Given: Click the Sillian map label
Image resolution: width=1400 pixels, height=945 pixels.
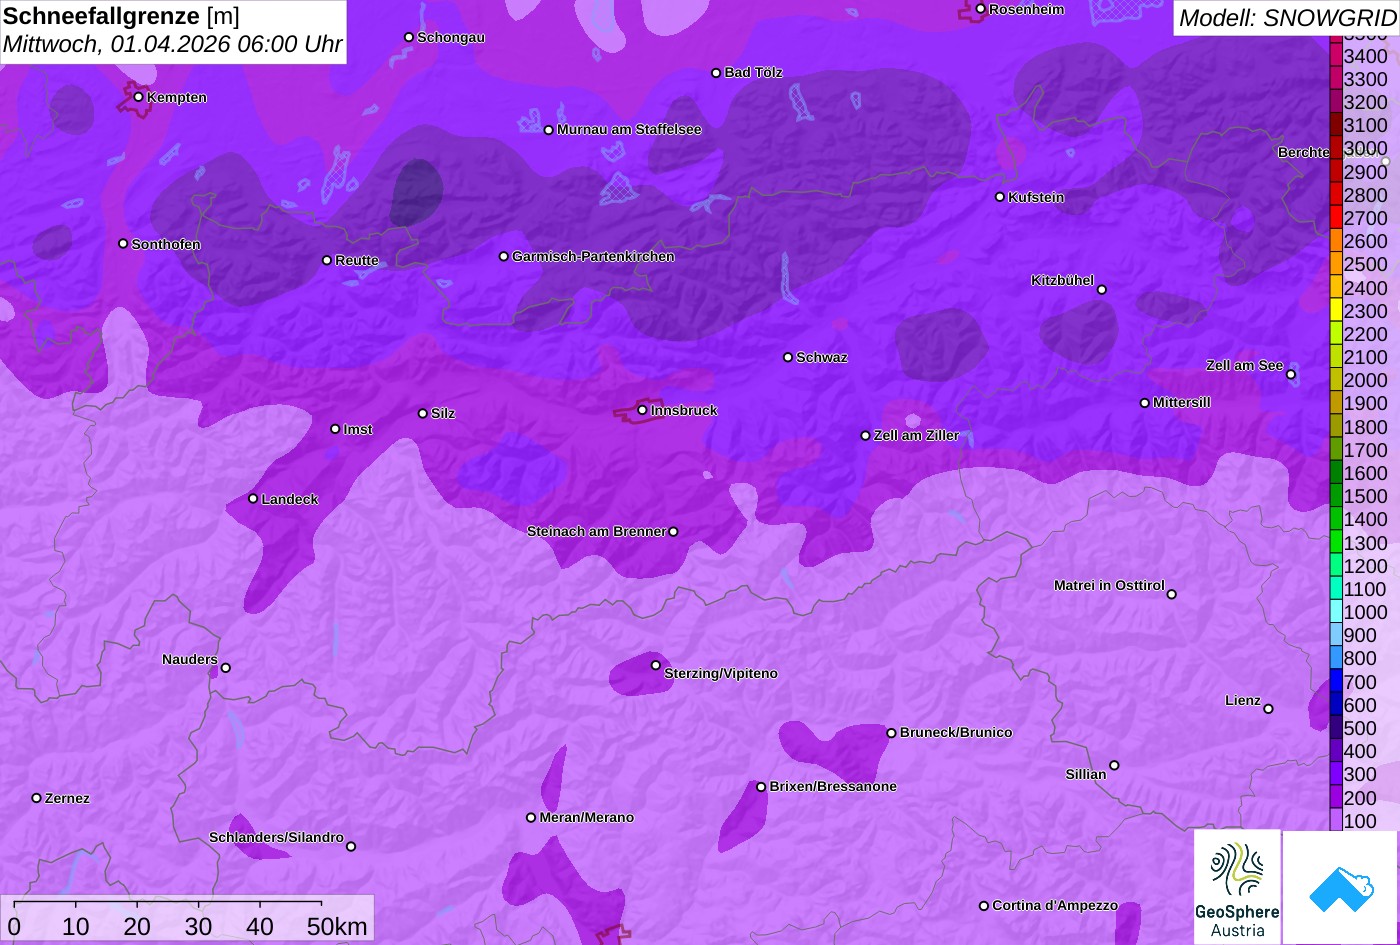Looking at the screenshot, I should click(x=1086, y=774).
